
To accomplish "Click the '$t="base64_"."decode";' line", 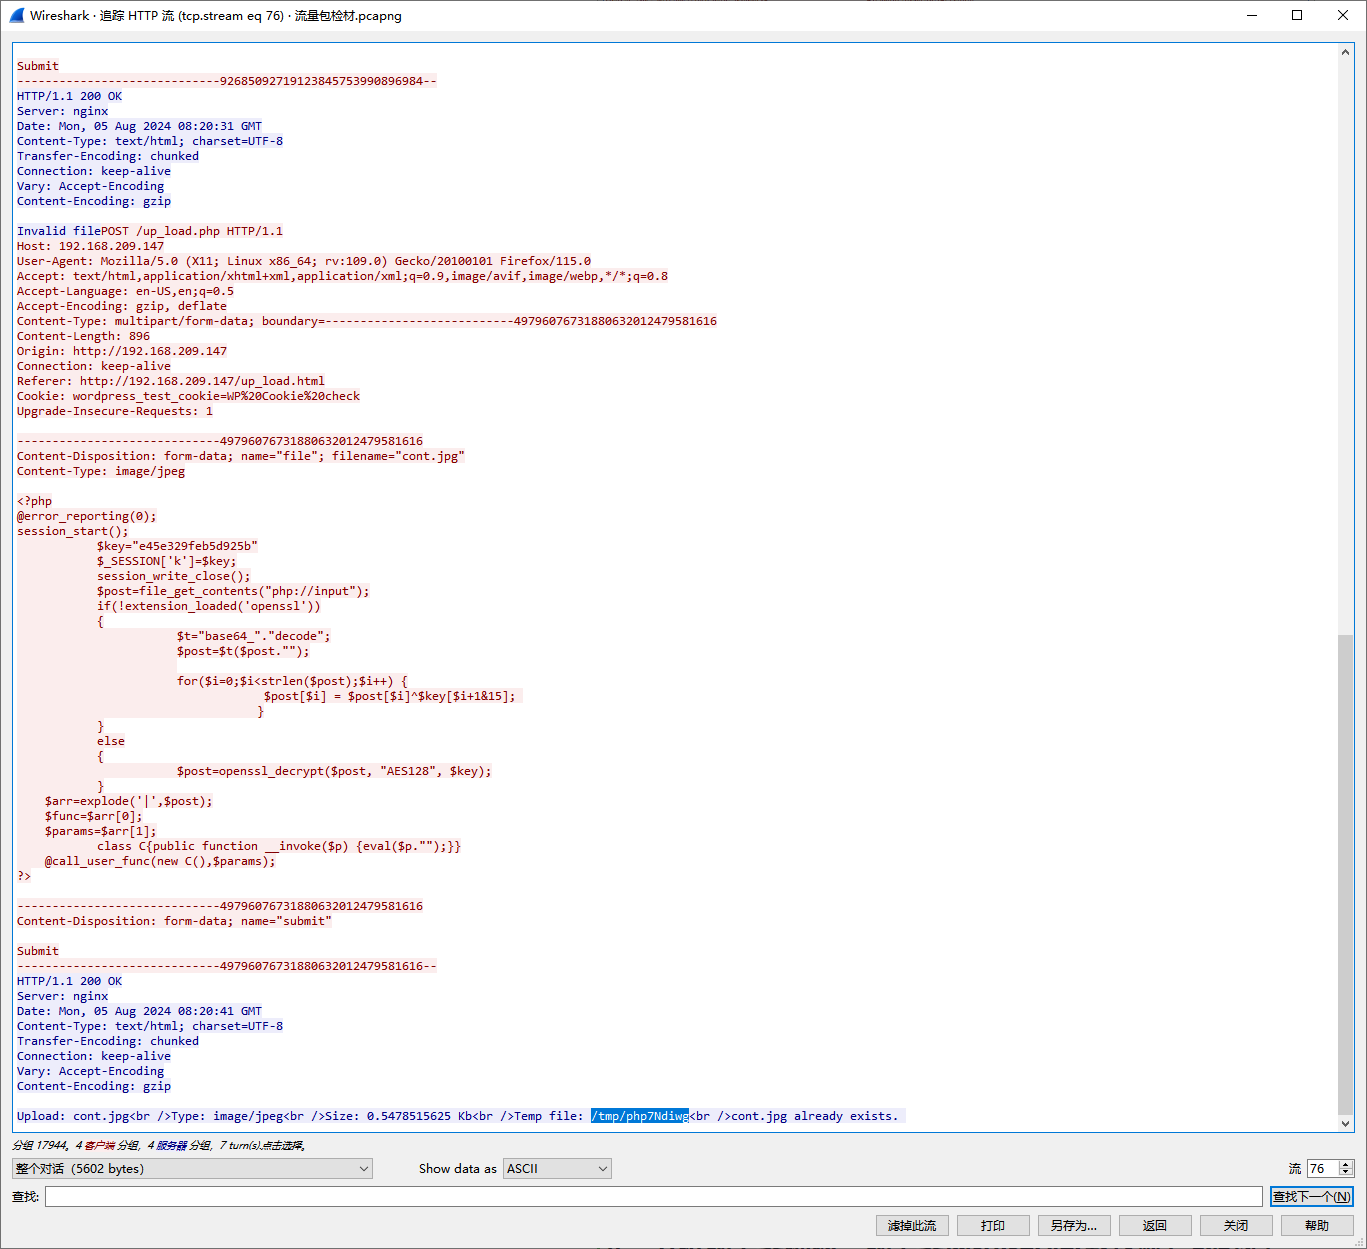I will (253, 636).
